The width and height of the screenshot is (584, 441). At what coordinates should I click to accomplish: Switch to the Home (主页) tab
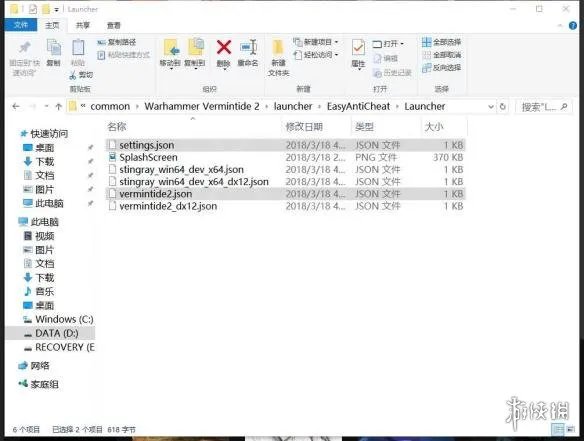(52, 25)
